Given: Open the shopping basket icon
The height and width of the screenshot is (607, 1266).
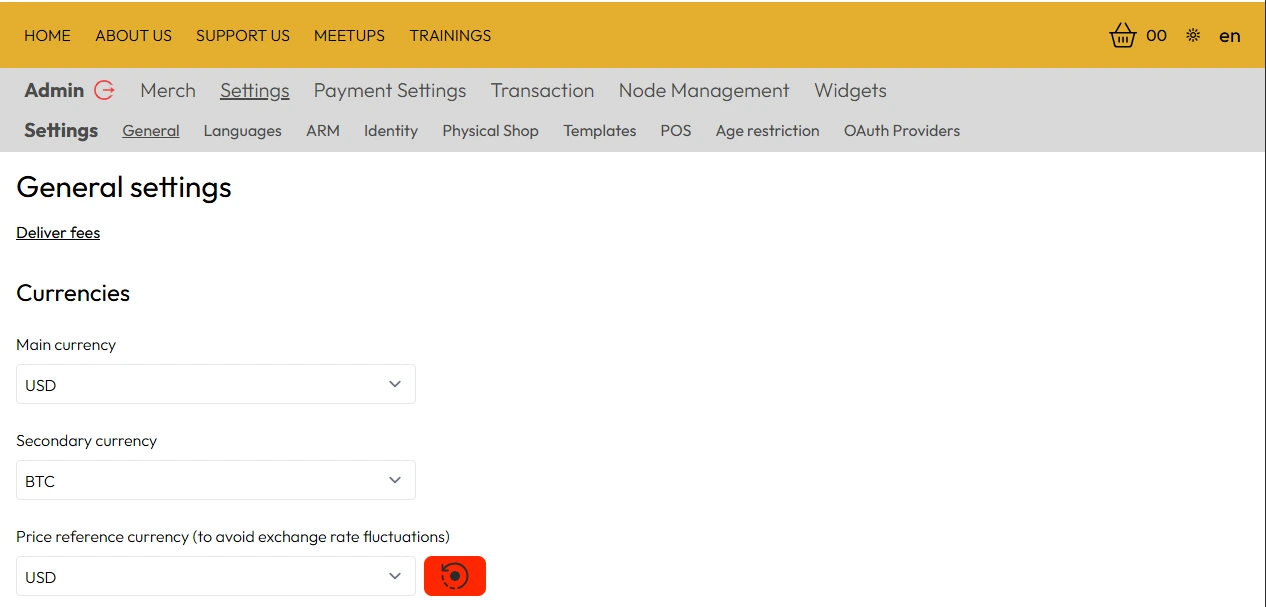Looking at the screenshot, I should 1123,36.
